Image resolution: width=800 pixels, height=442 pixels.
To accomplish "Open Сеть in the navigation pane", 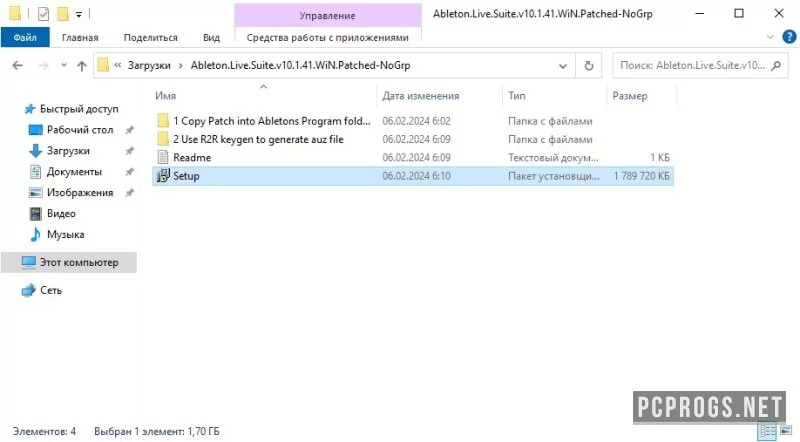I will tap(51, 290).
